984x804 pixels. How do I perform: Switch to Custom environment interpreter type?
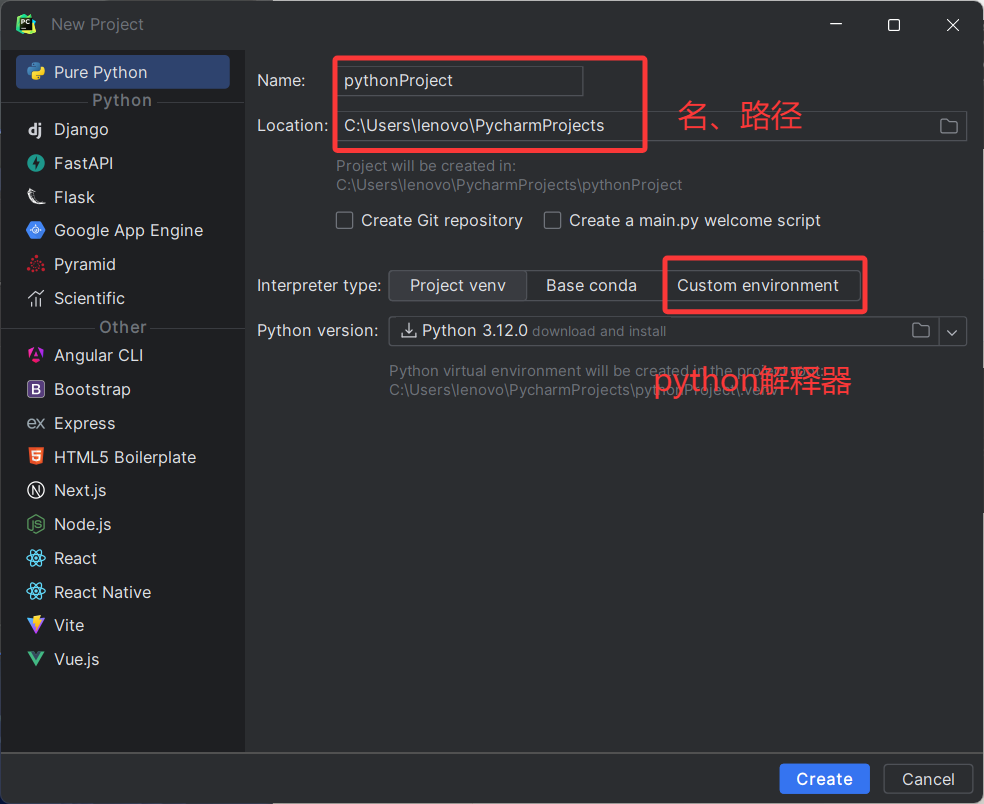pyautogui.click(x=757, y=286)
